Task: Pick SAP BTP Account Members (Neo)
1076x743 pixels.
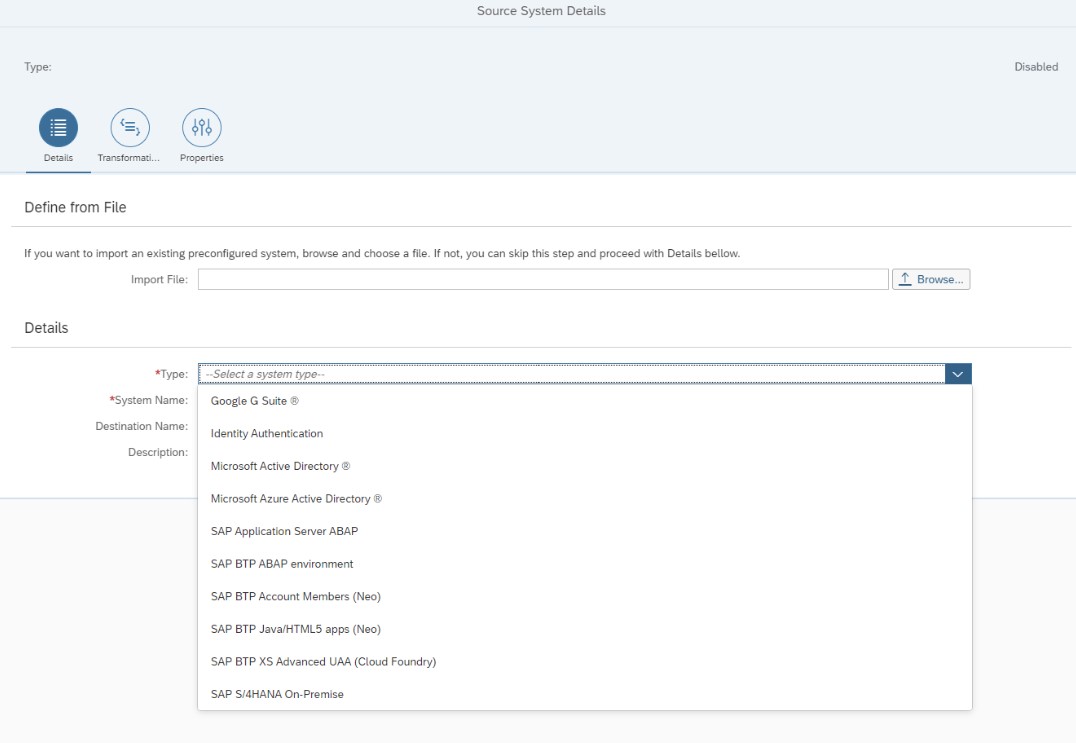Action: [x=585, y=596]
